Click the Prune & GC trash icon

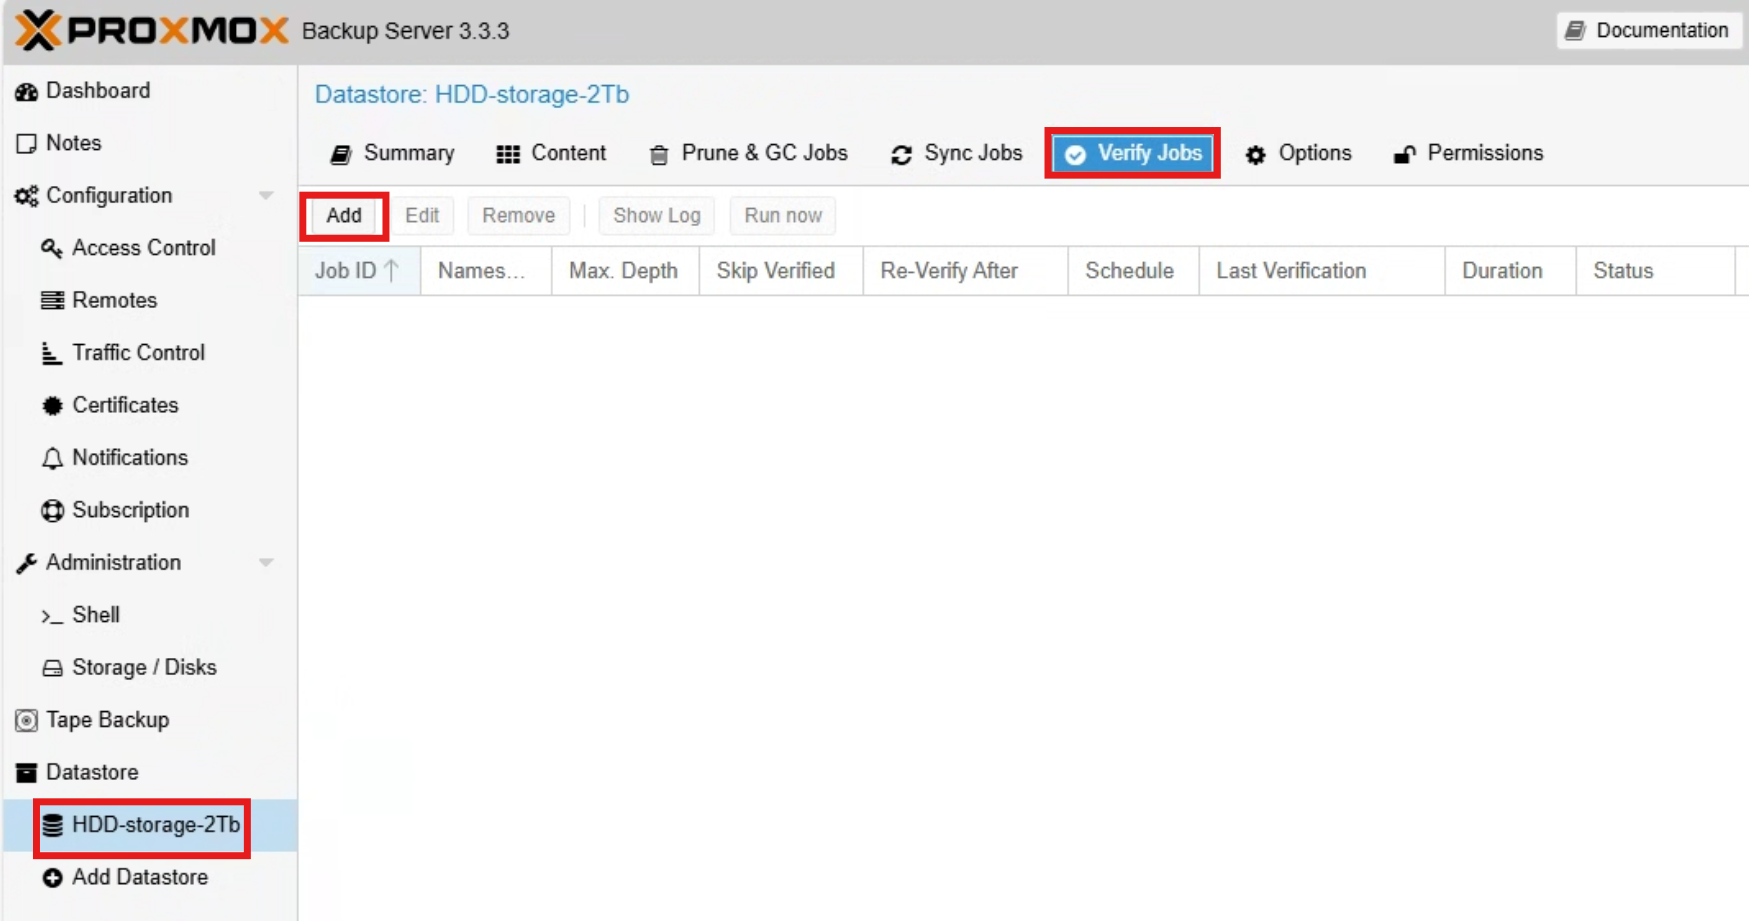pos(659,154)
